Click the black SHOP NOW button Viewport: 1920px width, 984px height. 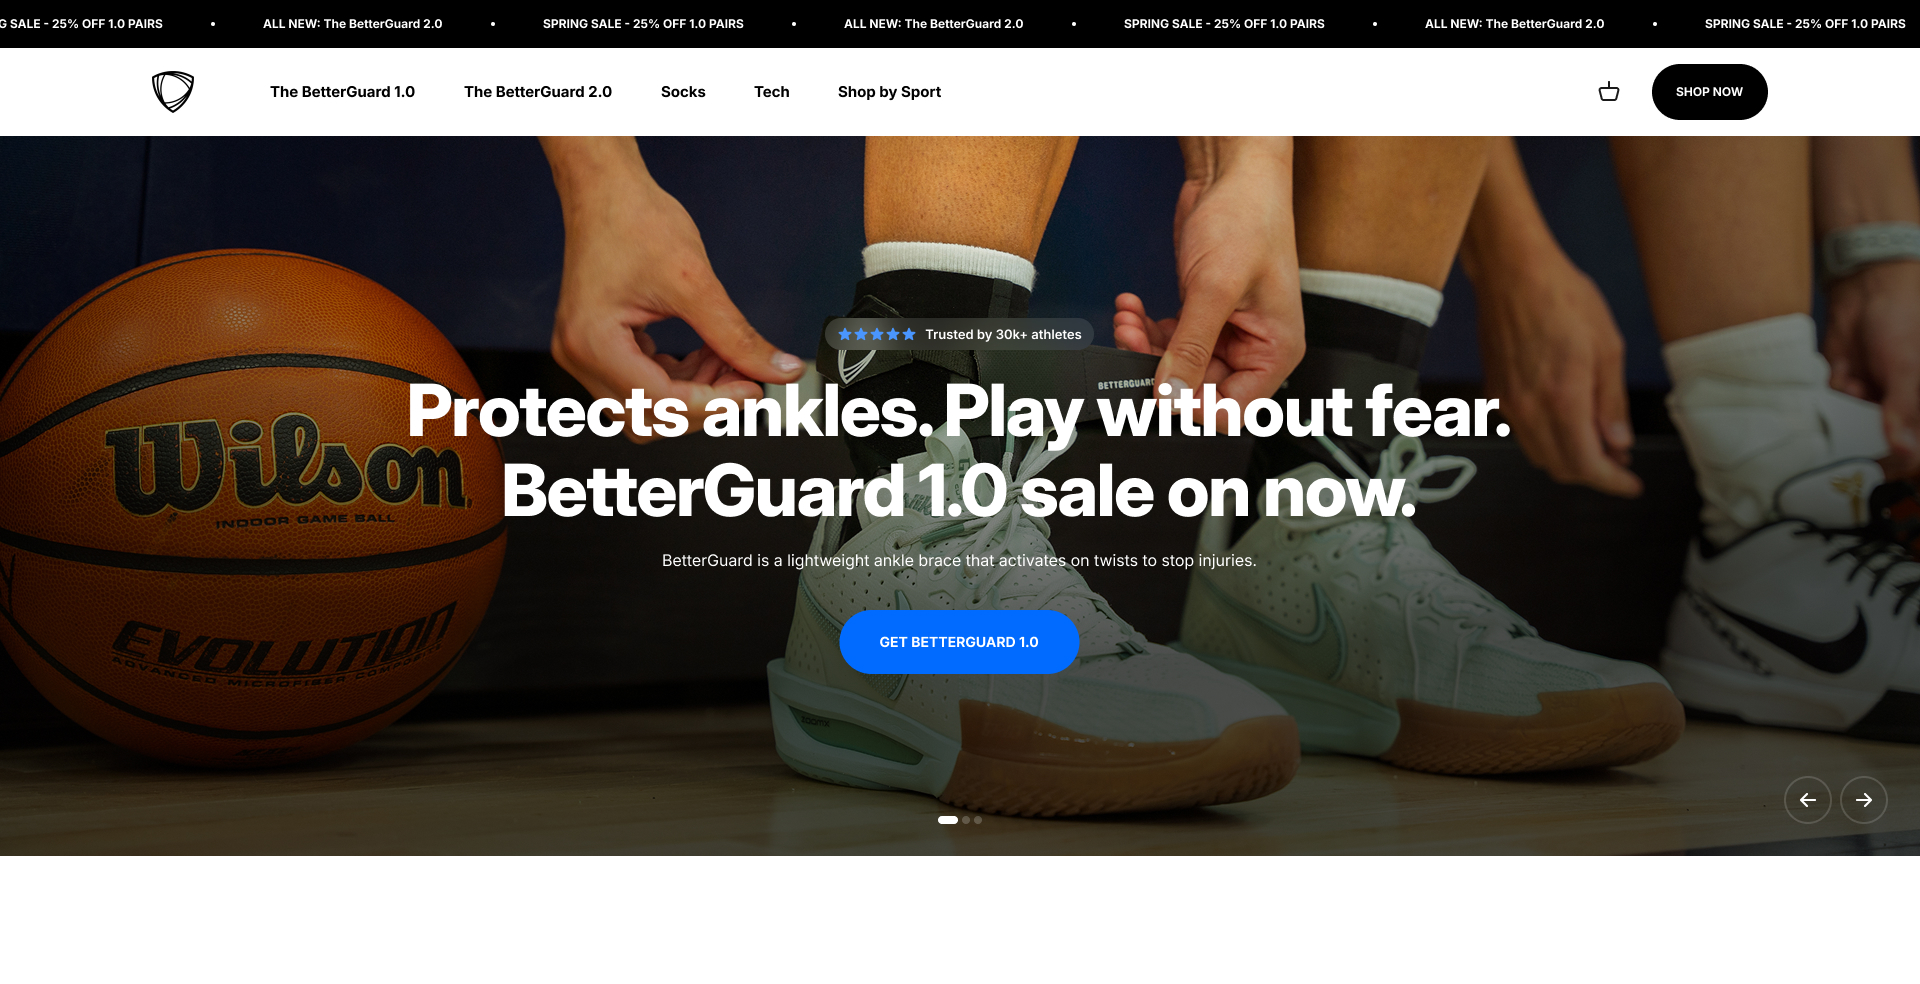1710,92
